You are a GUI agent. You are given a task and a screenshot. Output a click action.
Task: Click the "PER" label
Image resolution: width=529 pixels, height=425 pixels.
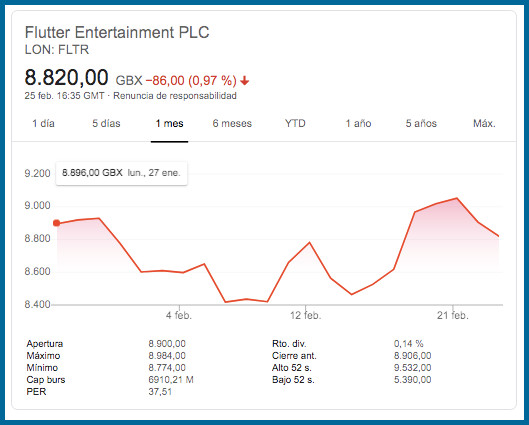click(36, 392)
